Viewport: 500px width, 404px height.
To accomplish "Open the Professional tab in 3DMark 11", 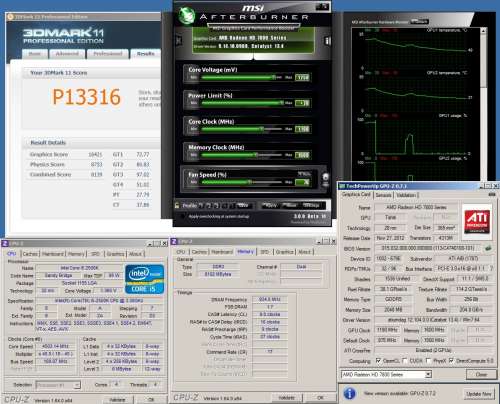I will [x=108, y=54].
